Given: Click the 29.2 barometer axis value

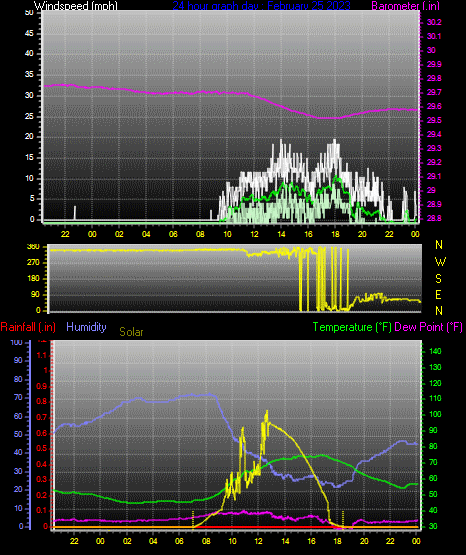Looking at the screenshot, I should pos(434,162).
